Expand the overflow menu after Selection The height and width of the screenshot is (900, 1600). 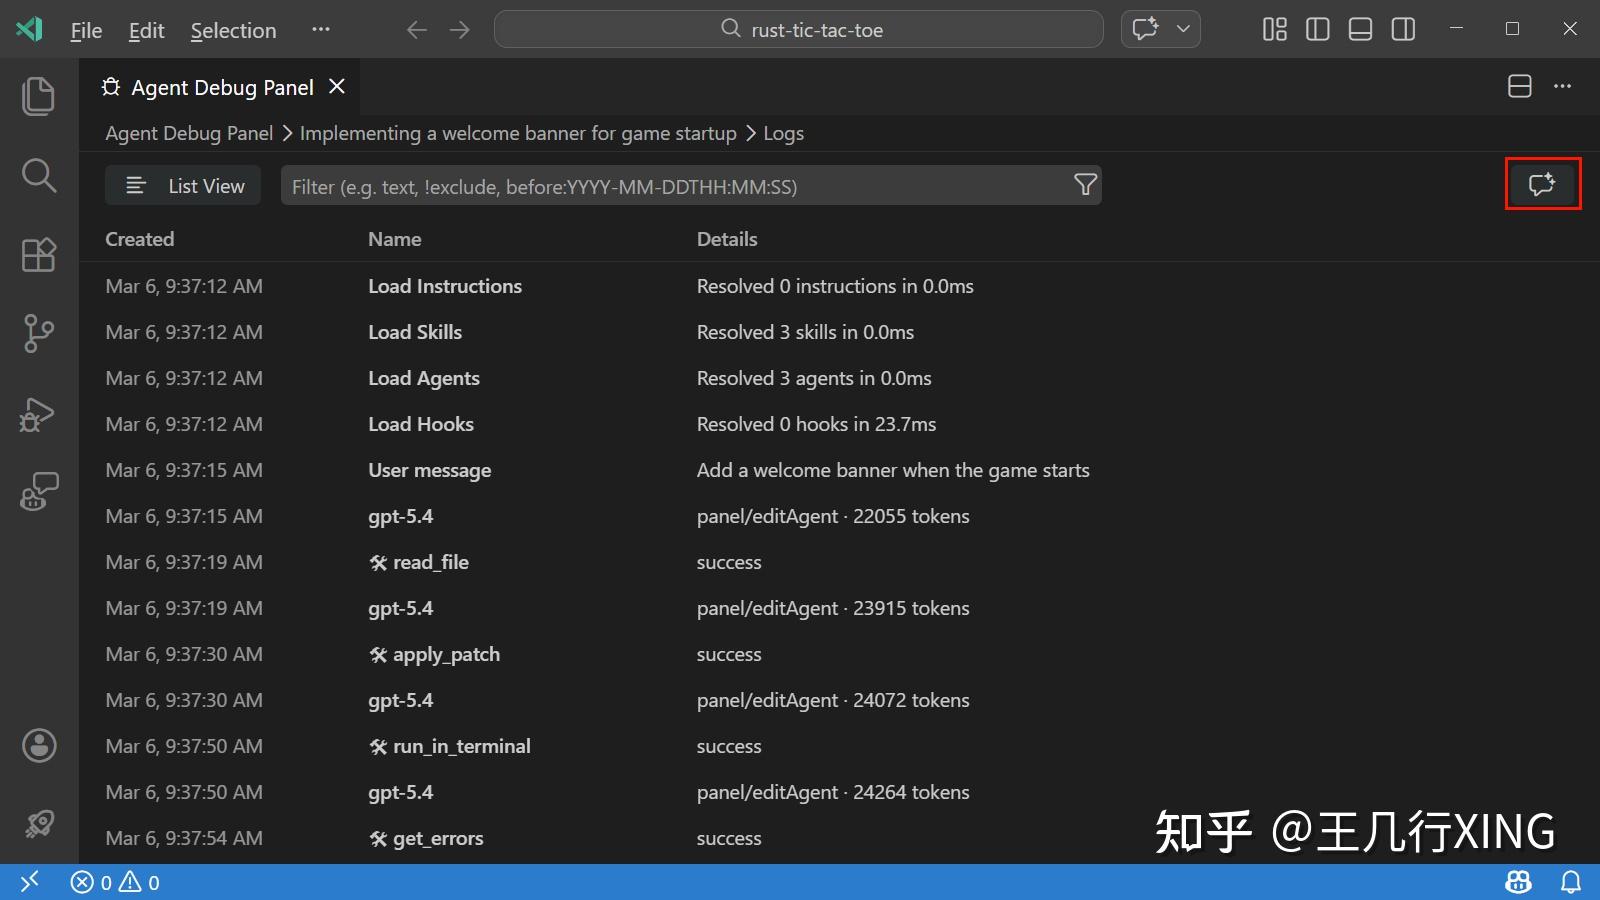pos(320,30)
